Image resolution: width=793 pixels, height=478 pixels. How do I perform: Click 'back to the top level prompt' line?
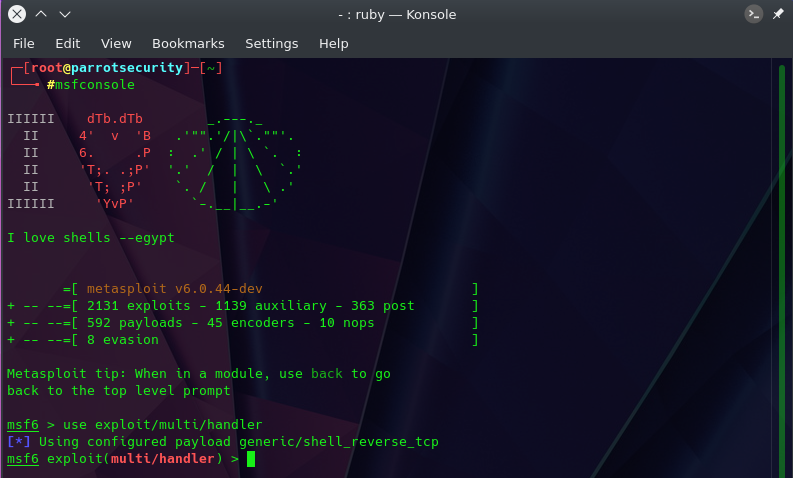point(119,391)
